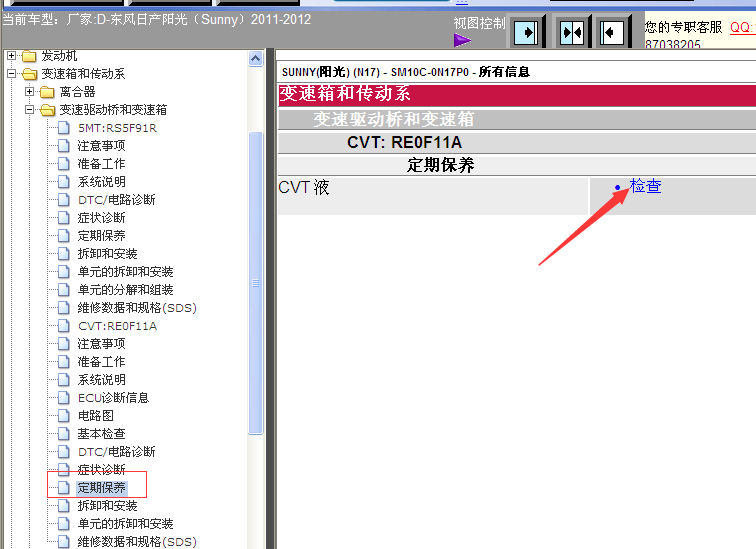The height and width of the screenshot is (549, 756).
Task: Open 维修数据和规格(SDS) above CVT:RE0F11A
Action: pos(137,308)
